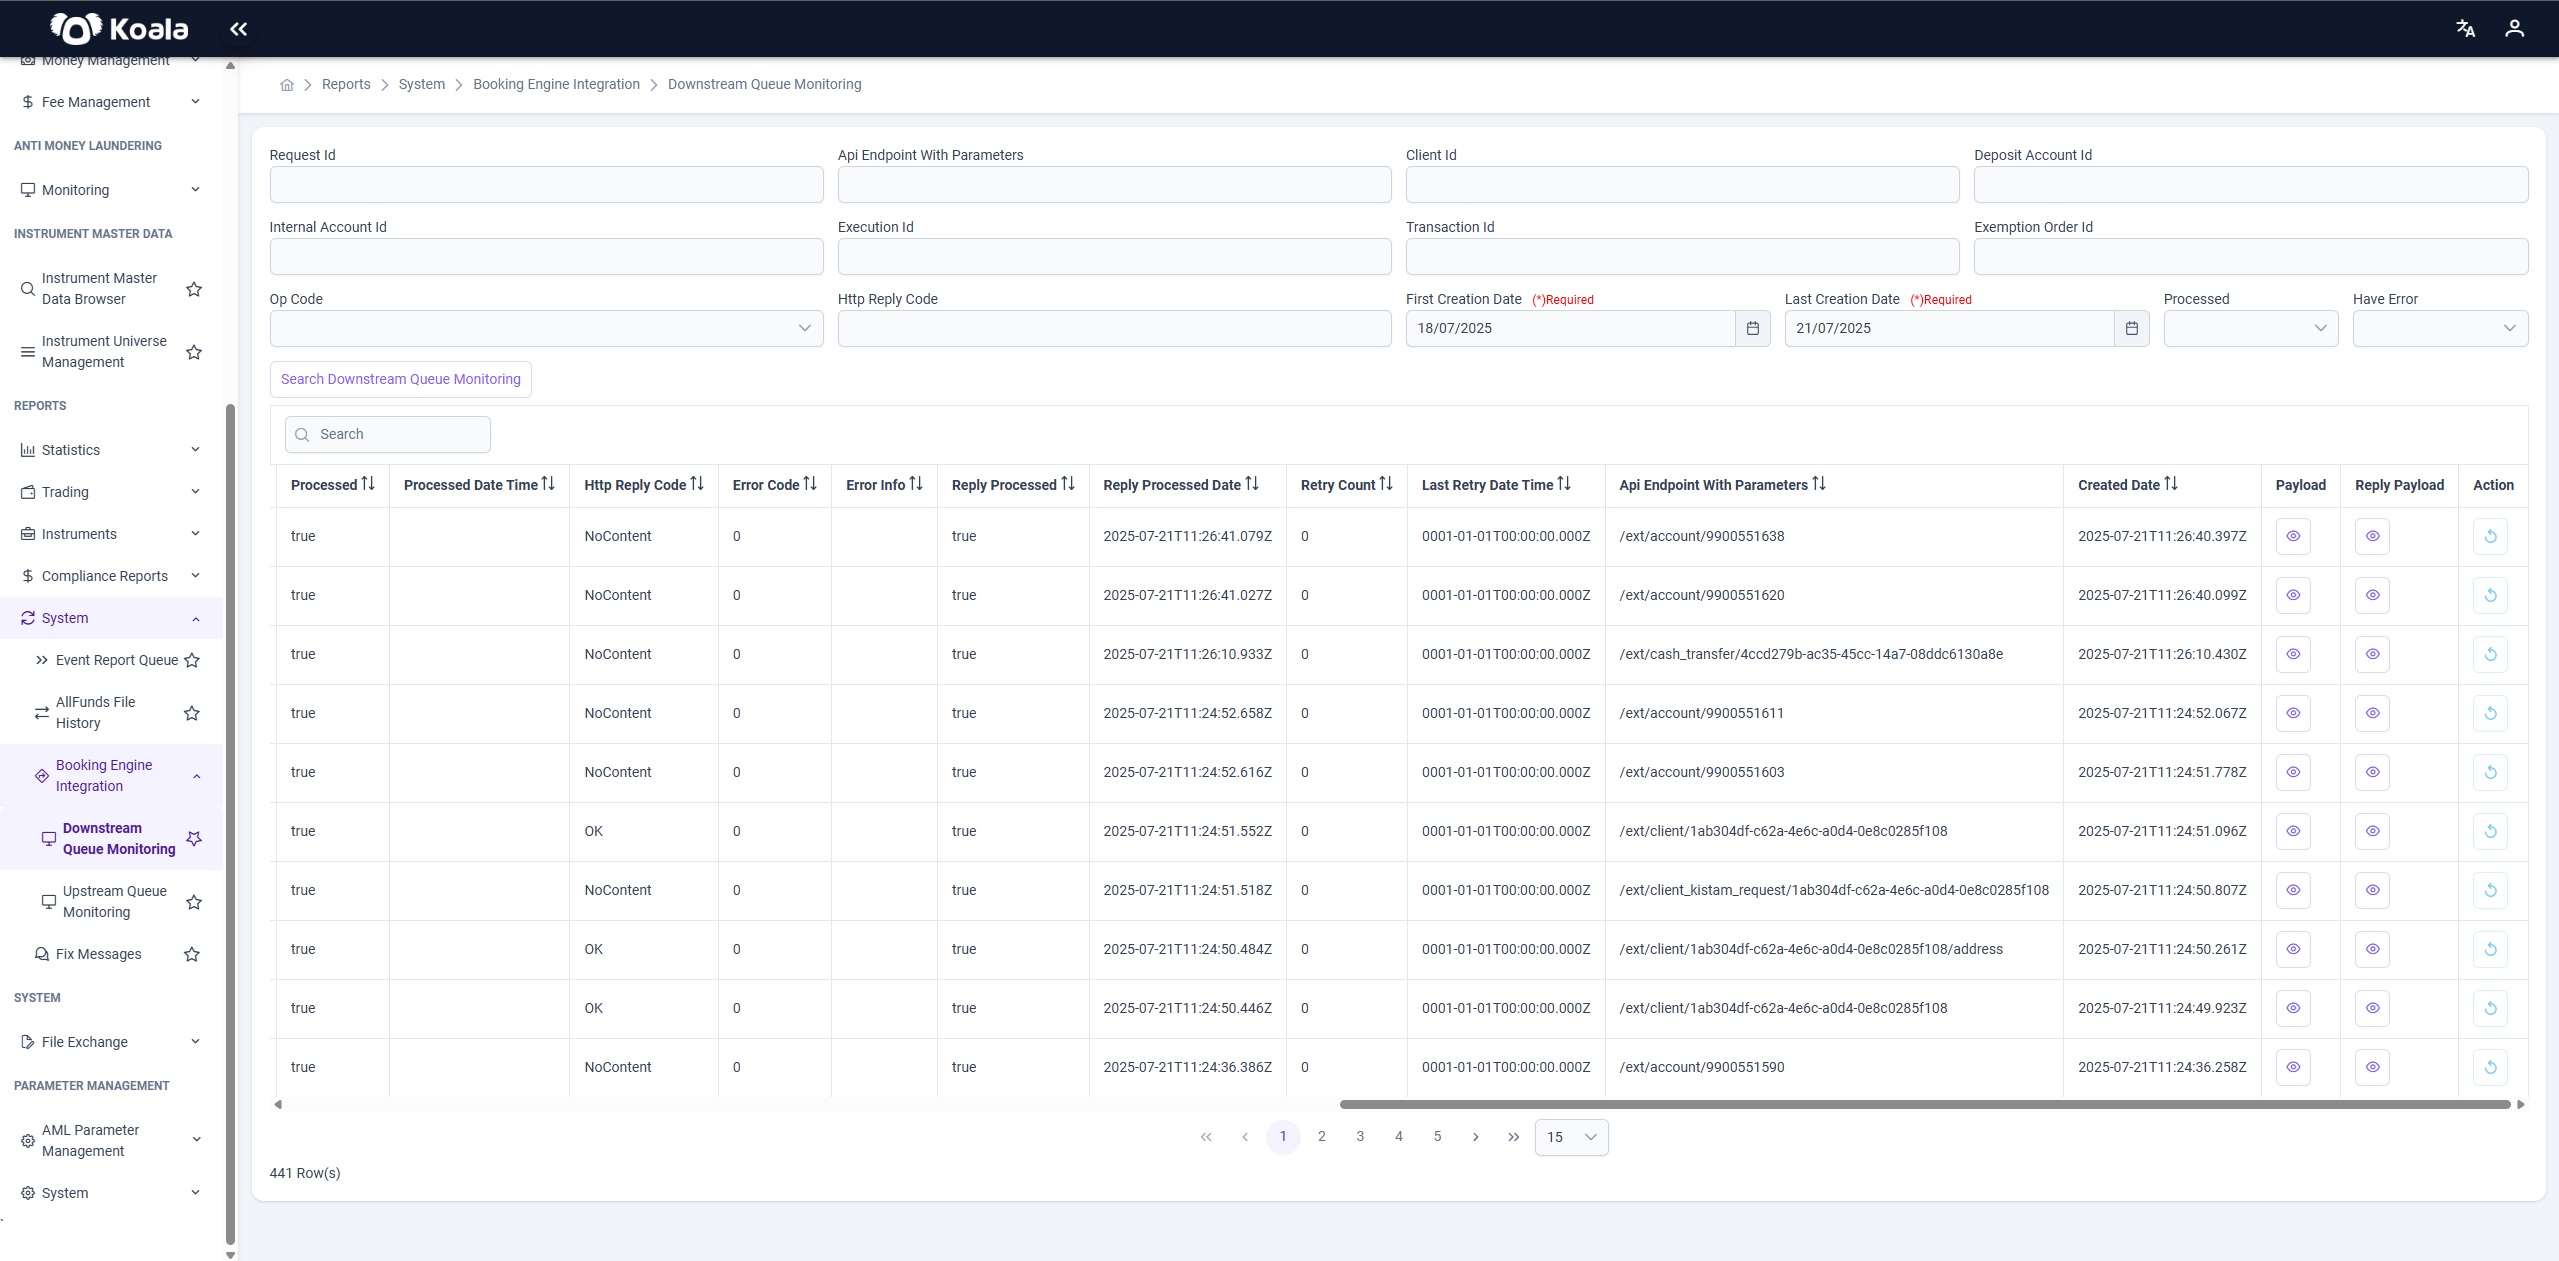Change rows per page dropdown showing 15

point(1571,1137)
